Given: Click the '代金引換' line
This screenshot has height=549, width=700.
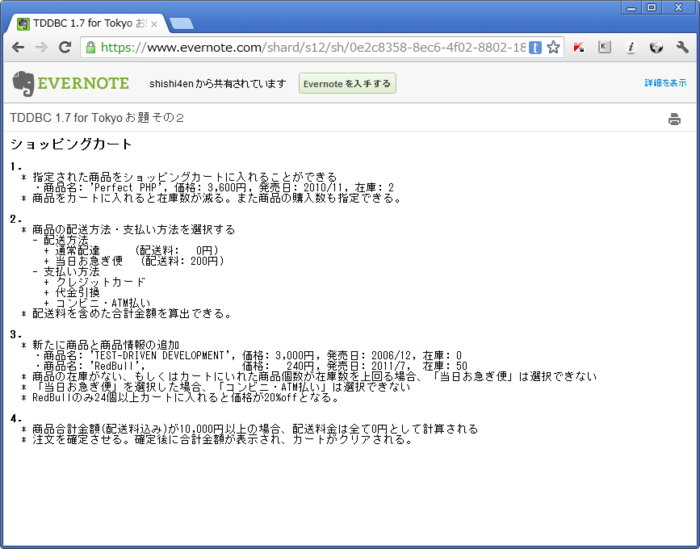Looking at the screenshot, I should pos(72,292).
